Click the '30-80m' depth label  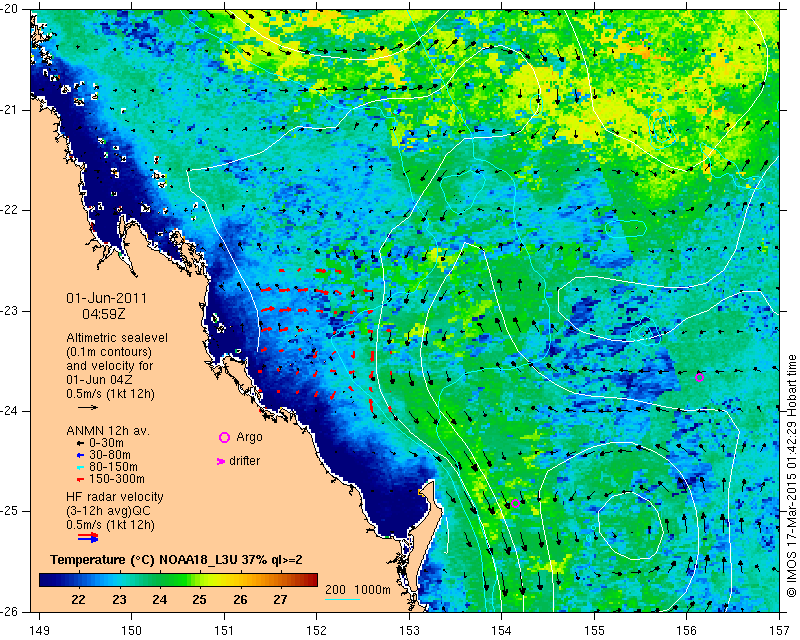tap(110, 455)
